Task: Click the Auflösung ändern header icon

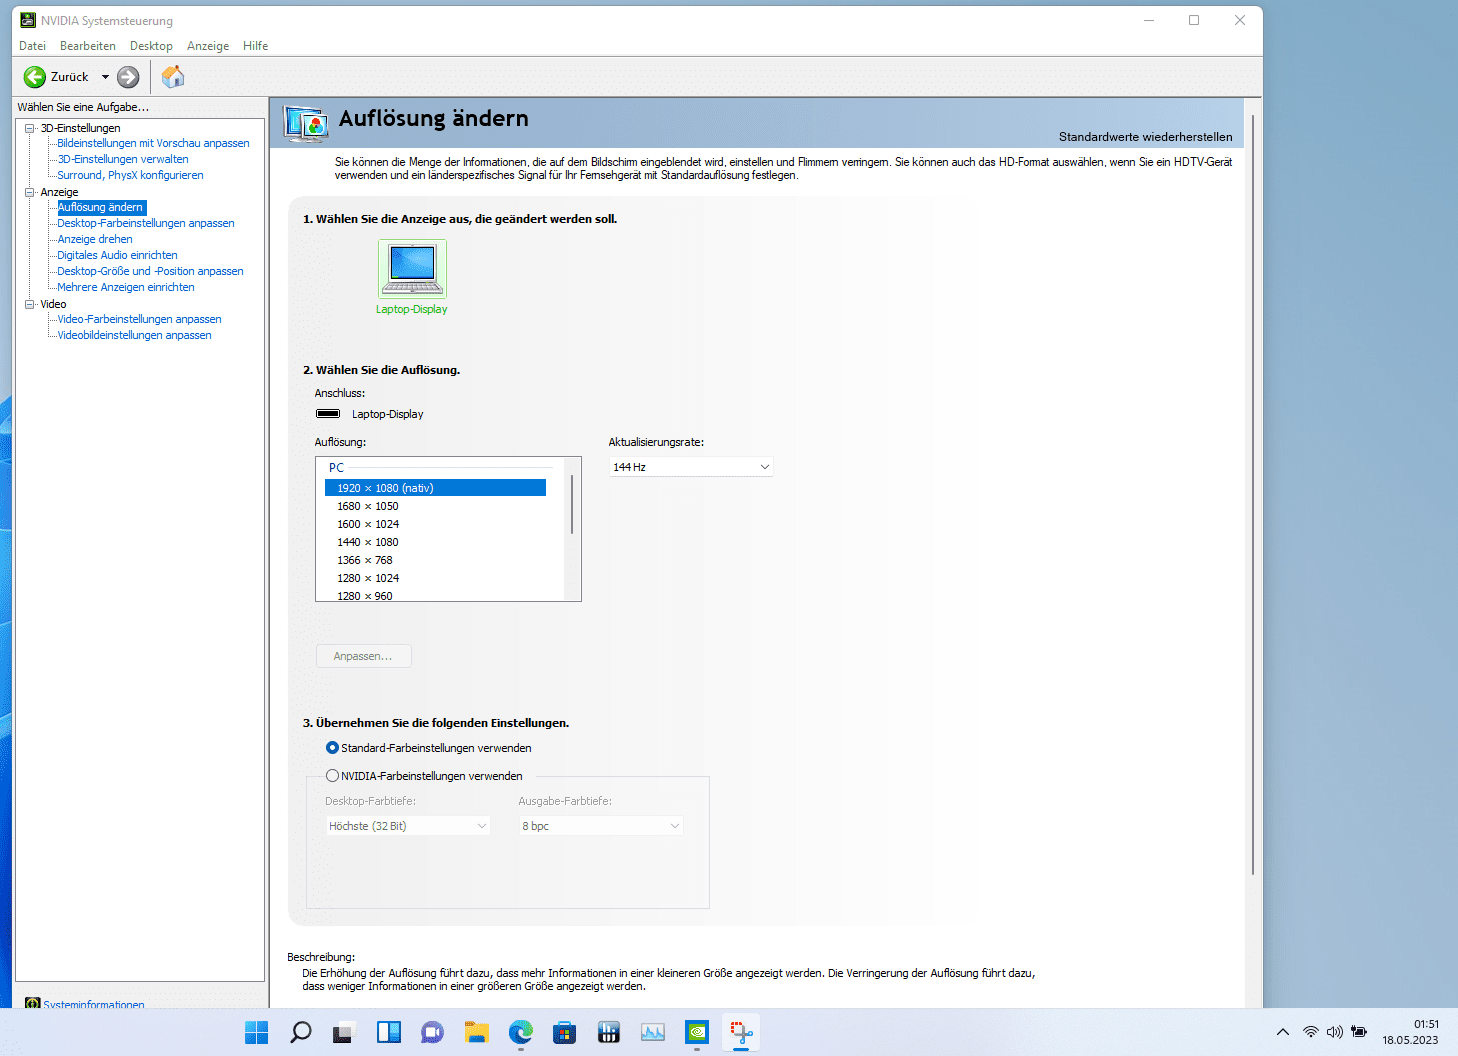Action: coord(306,124)
